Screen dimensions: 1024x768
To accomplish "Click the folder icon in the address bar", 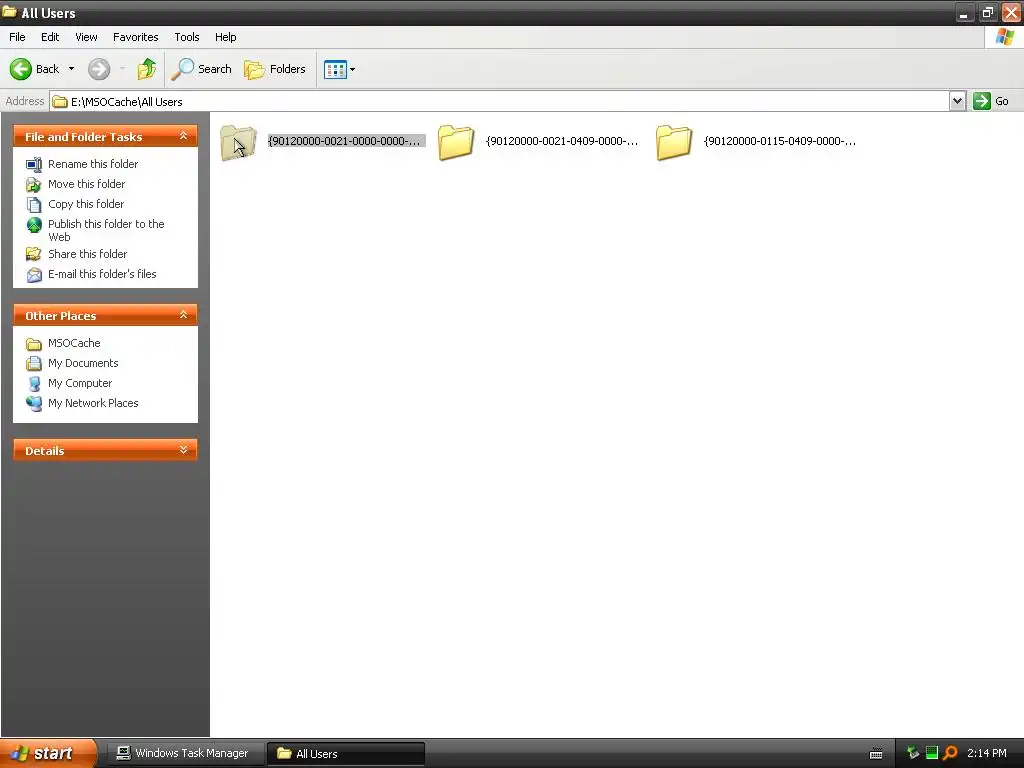I will click(x=60, y=101).
